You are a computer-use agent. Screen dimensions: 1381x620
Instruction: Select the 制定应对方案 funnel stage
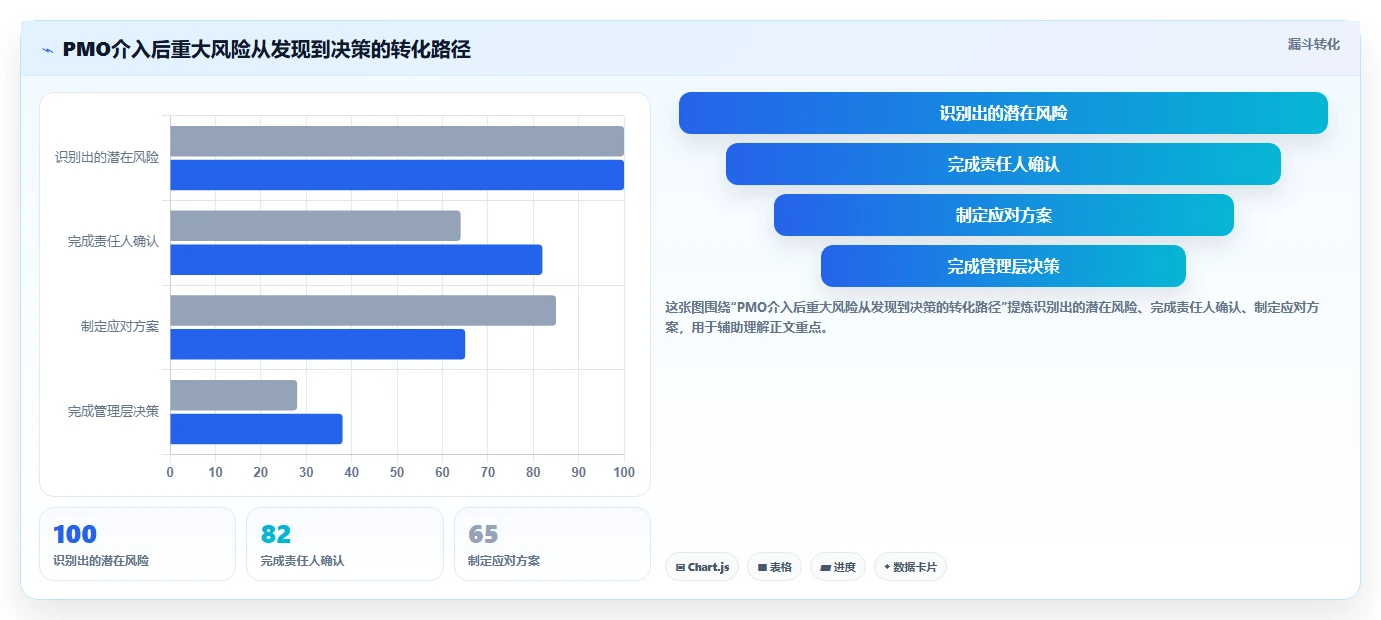point(1003,215)
